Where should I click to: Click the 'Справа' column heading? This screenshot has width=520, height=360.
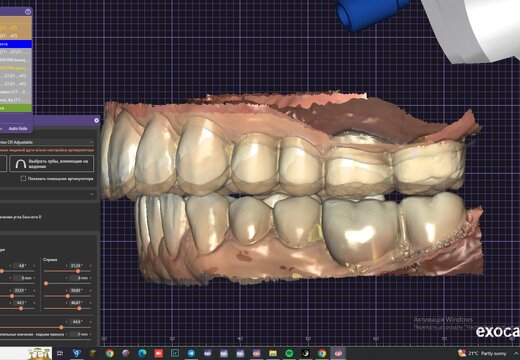(x=50, y=259)
